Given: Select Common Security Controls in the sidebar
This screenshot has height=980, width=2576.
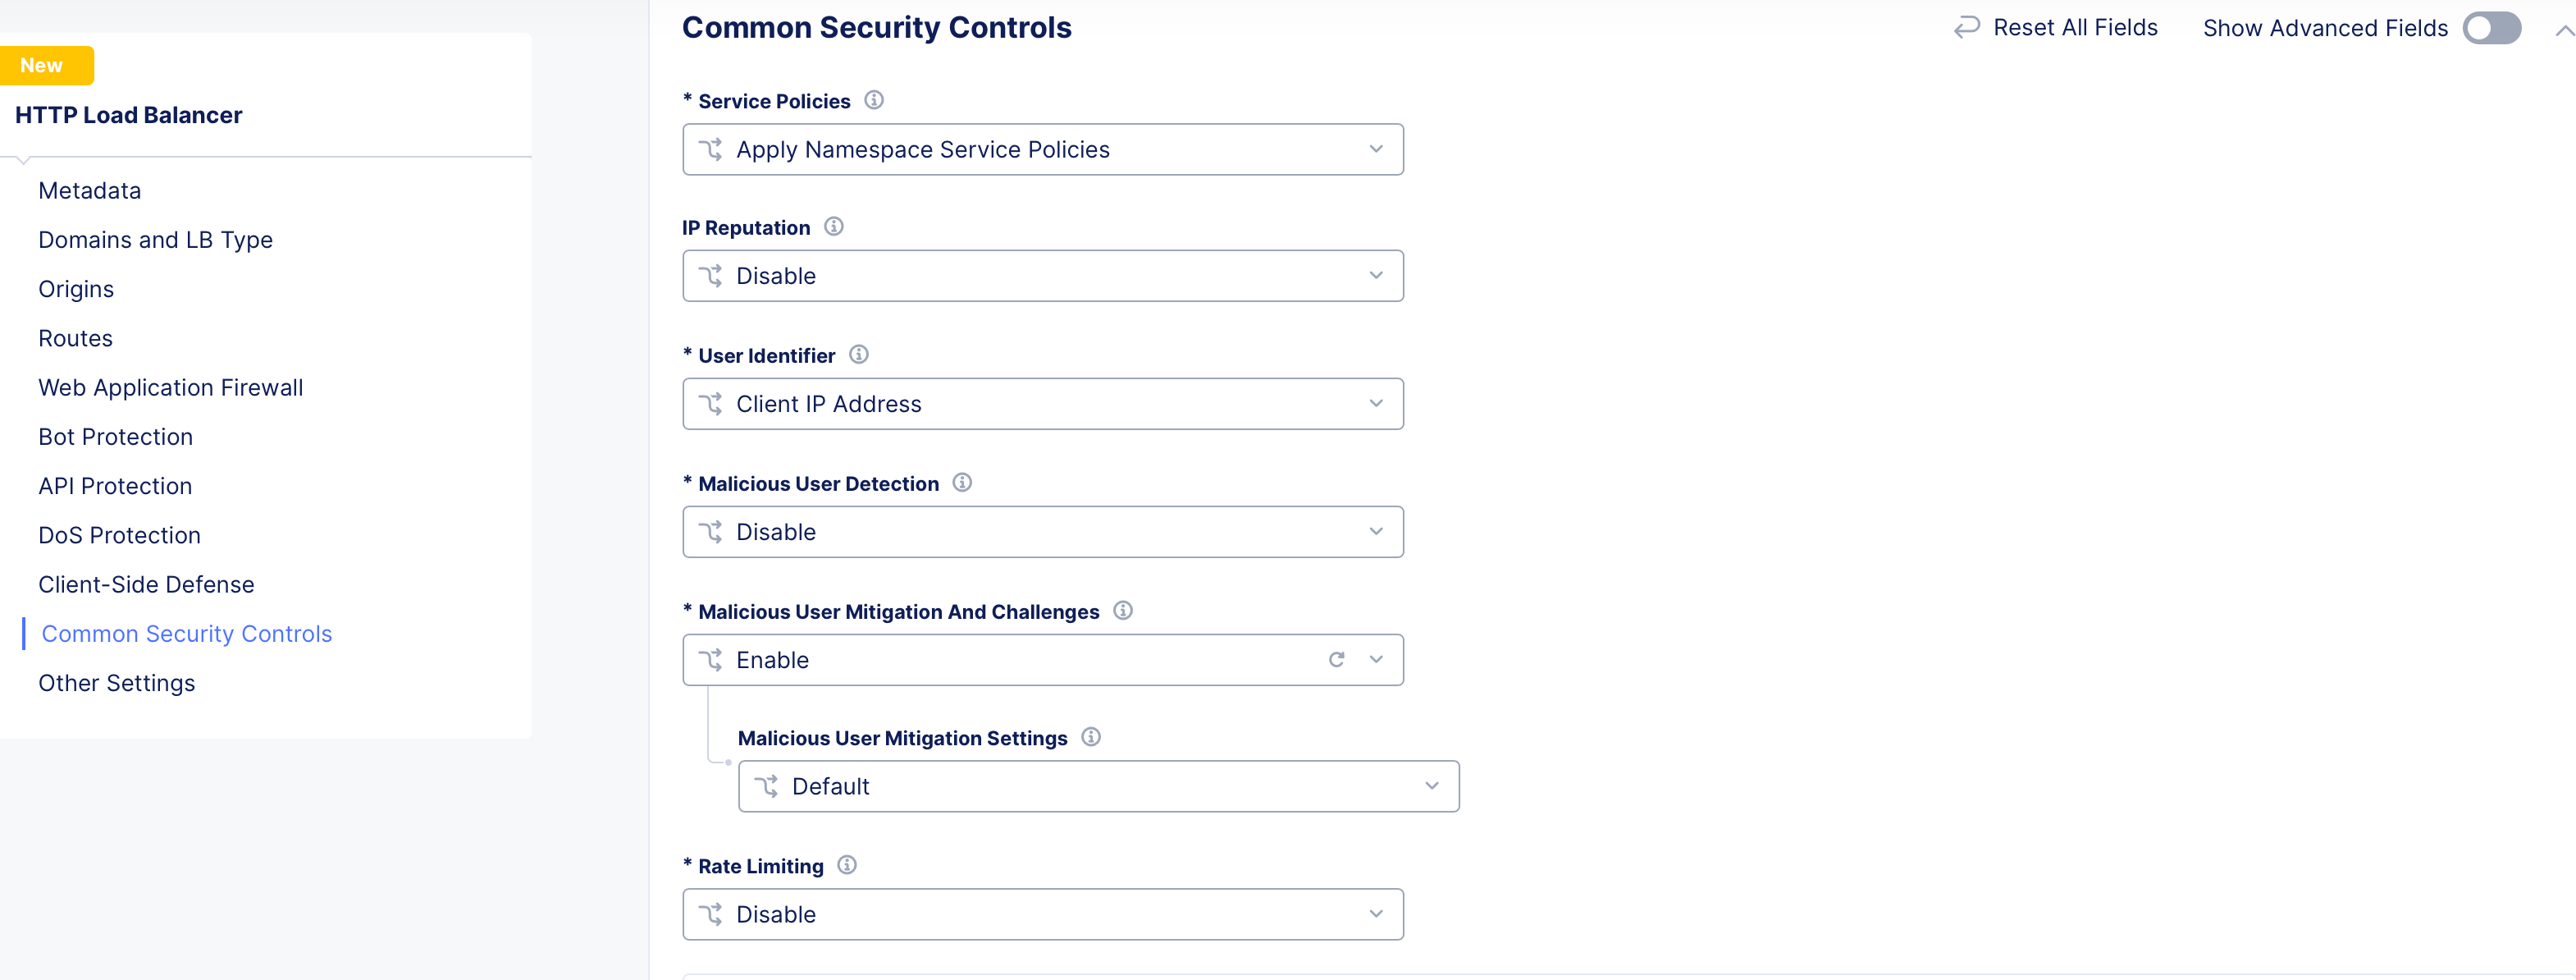Looking at the screenshot, I should coord(186,633).
